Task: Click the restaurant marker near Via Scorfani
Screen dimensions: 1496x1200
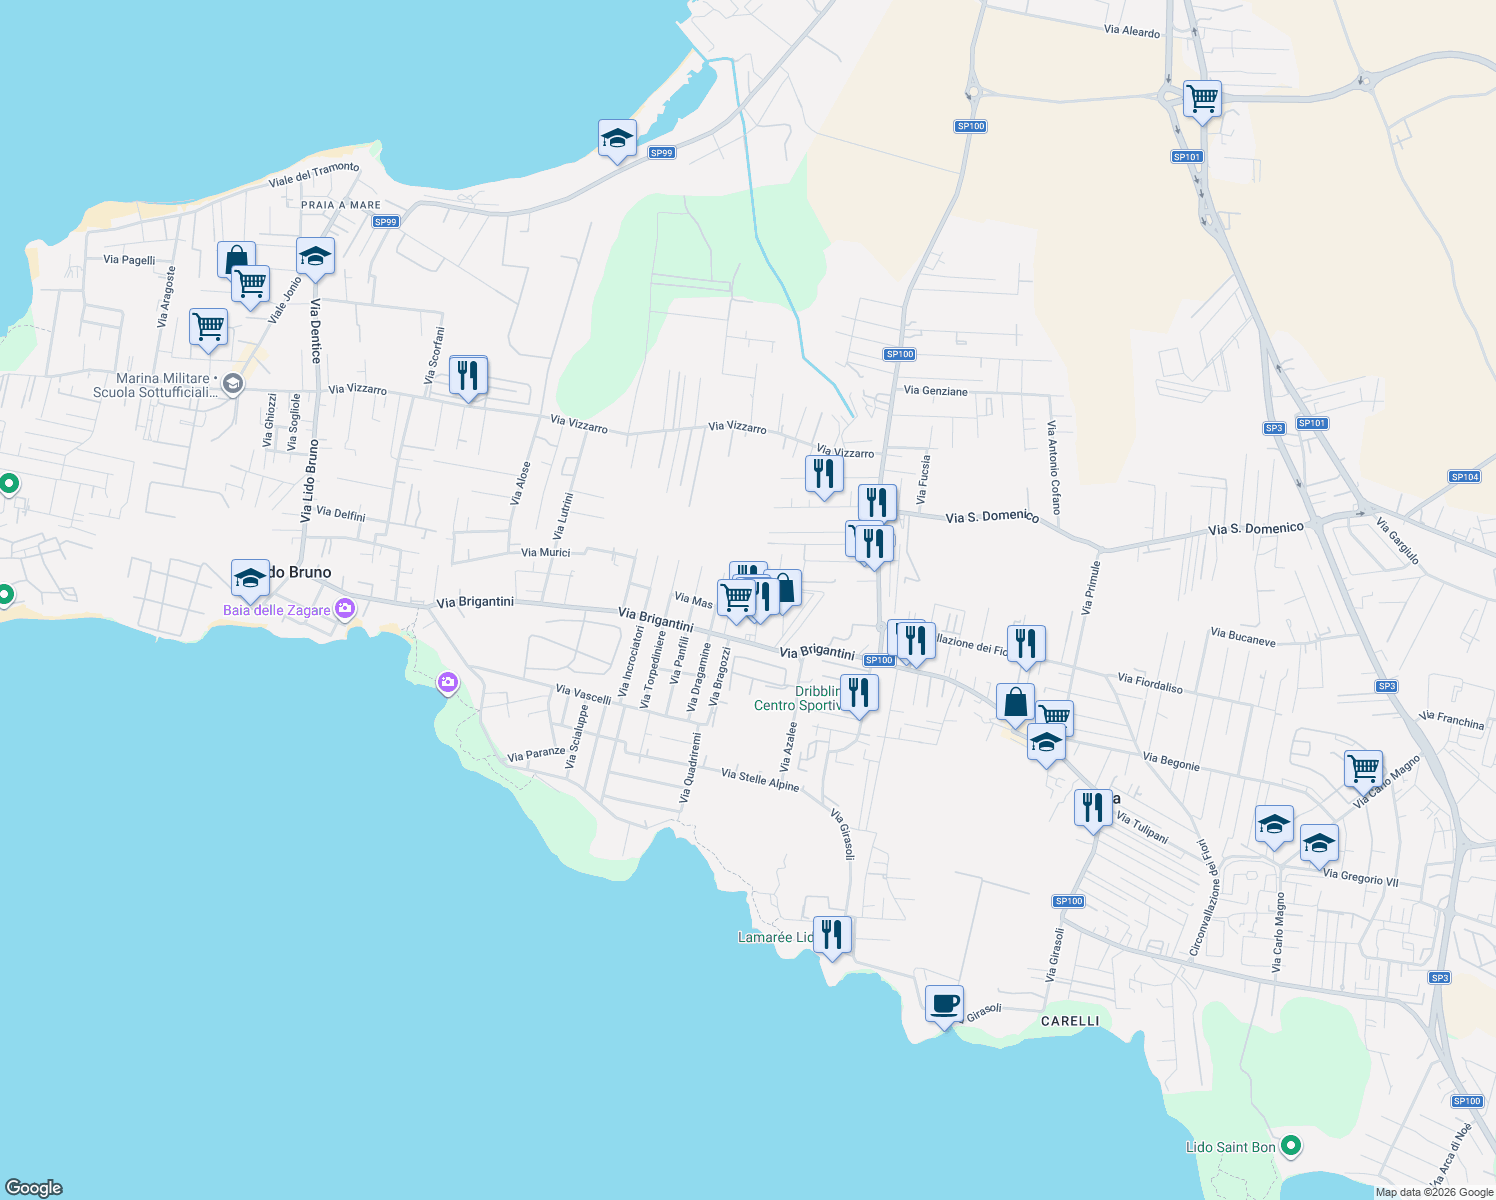Action: (468, 376)
